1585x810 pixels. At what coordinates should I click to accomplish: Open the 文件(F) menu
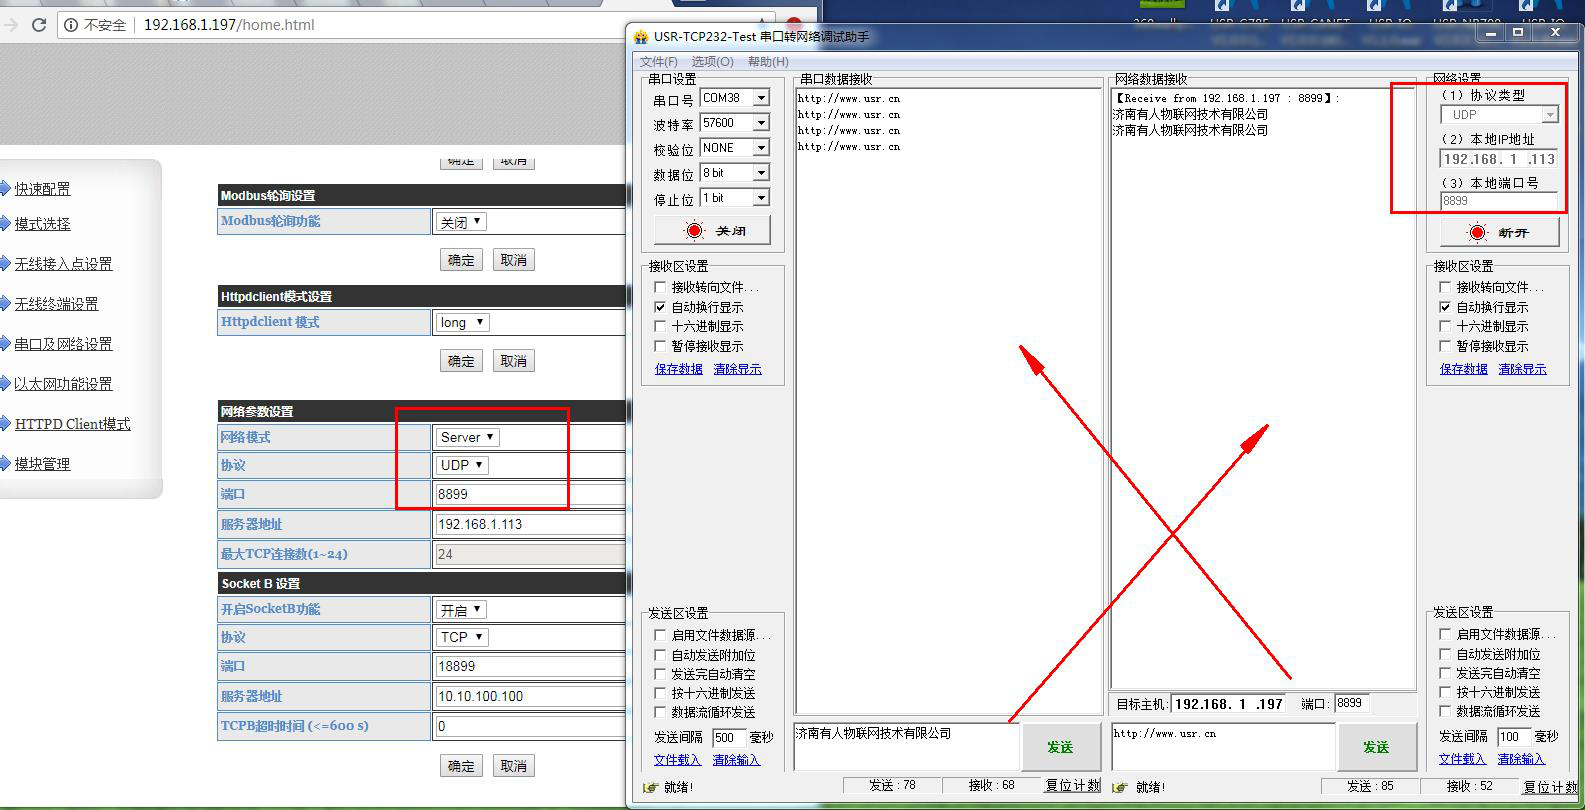tap(658, 62)
